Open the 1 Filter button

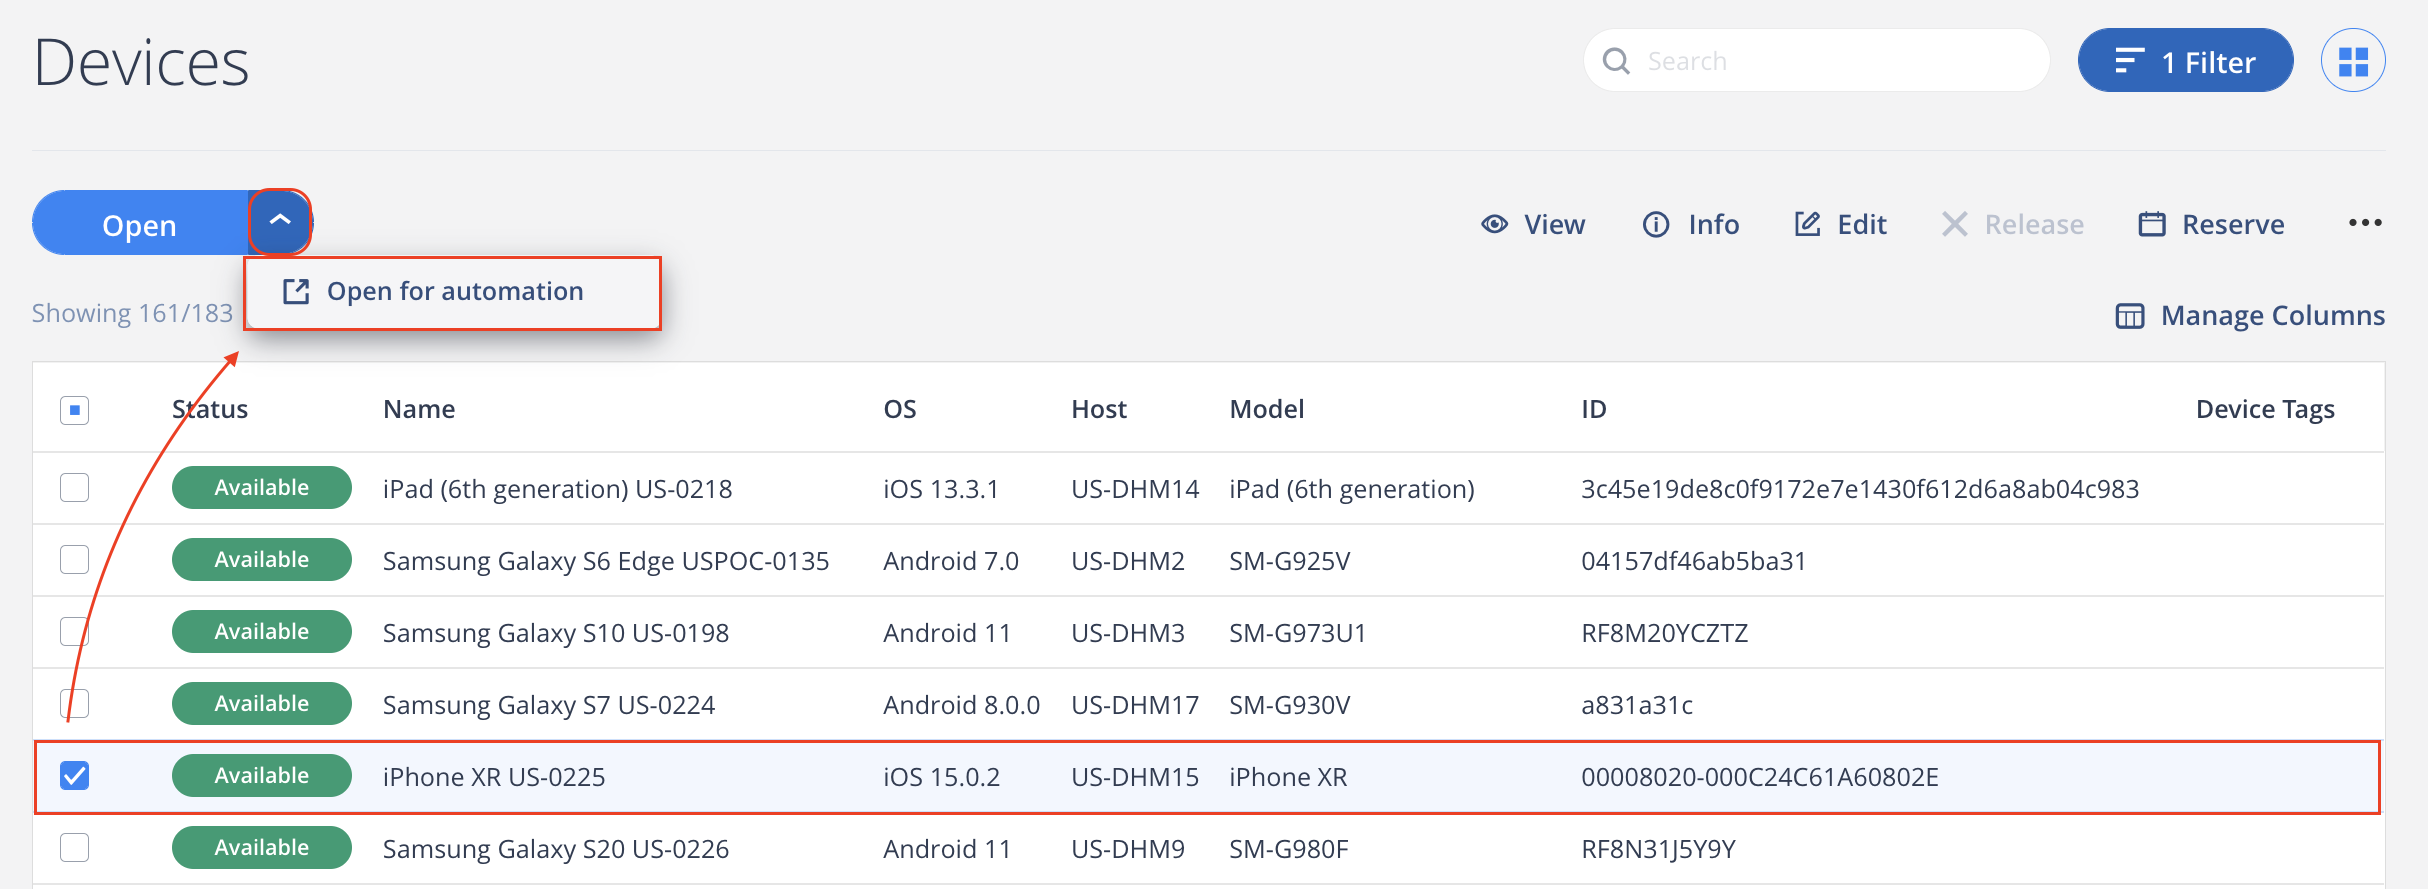click(2185, 61)
